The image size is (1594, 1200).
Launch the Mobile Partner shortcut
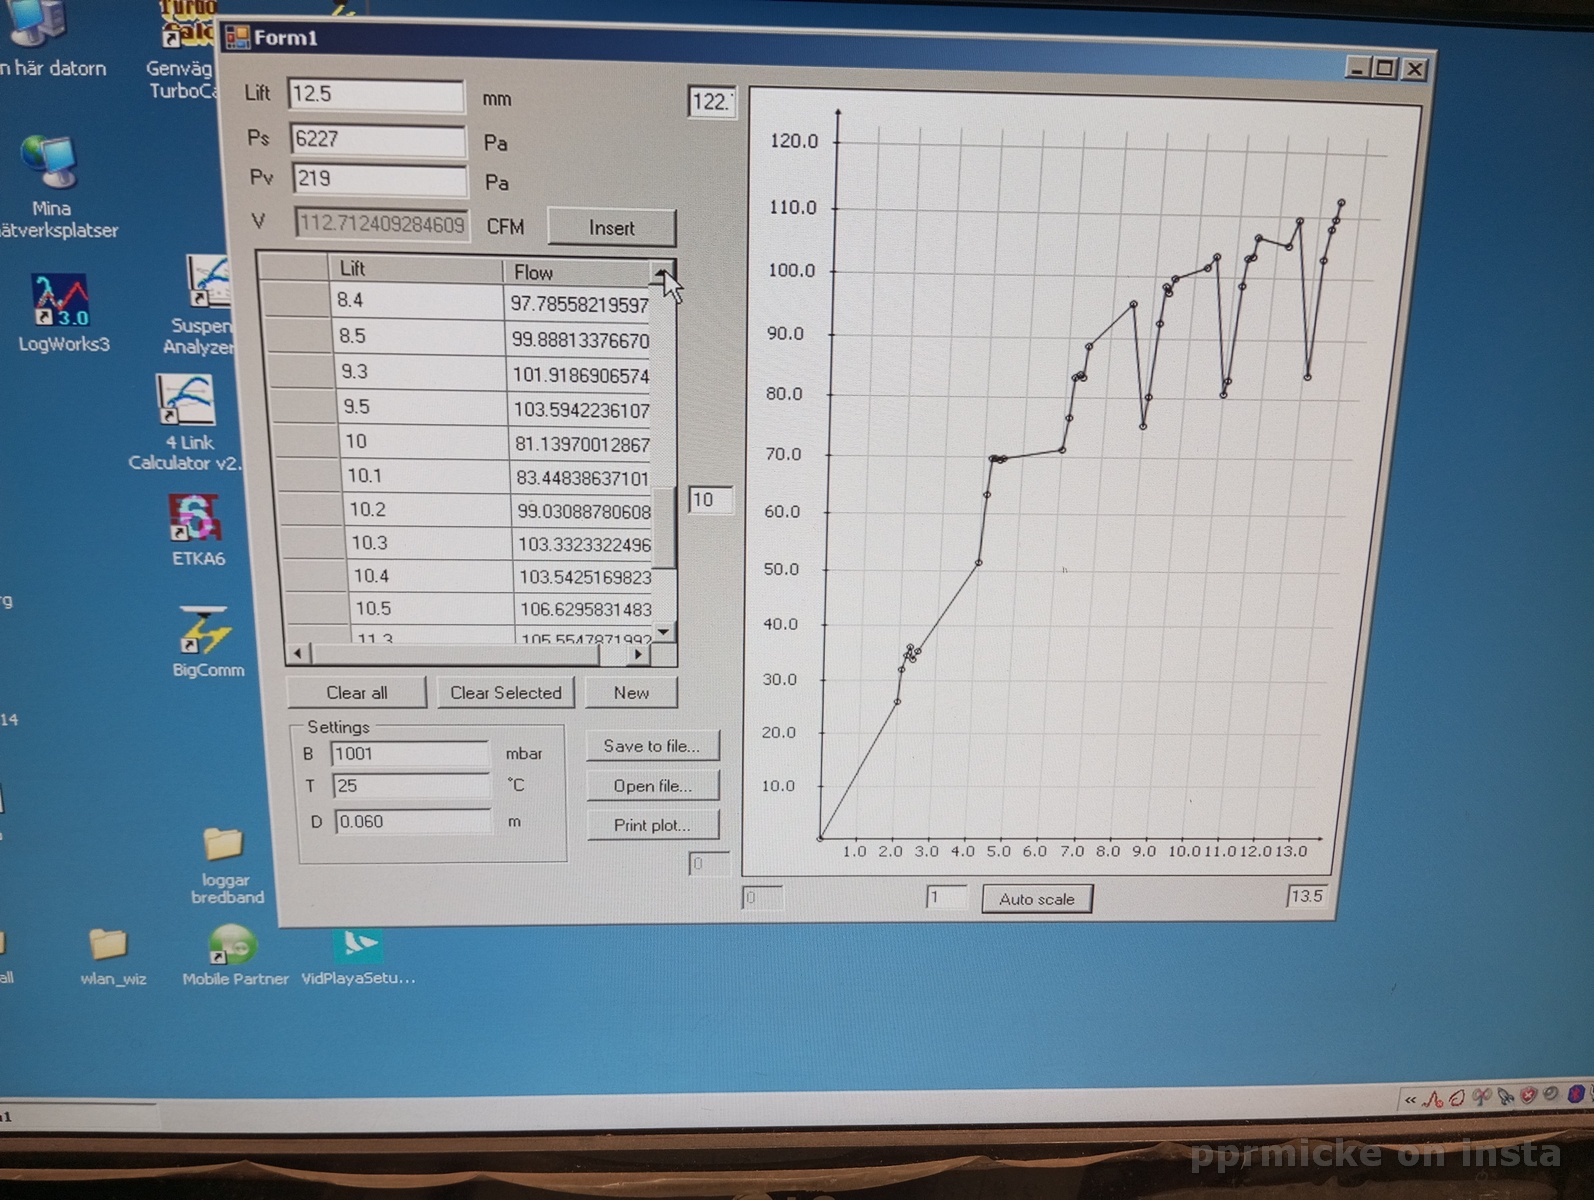coord(232,945)
